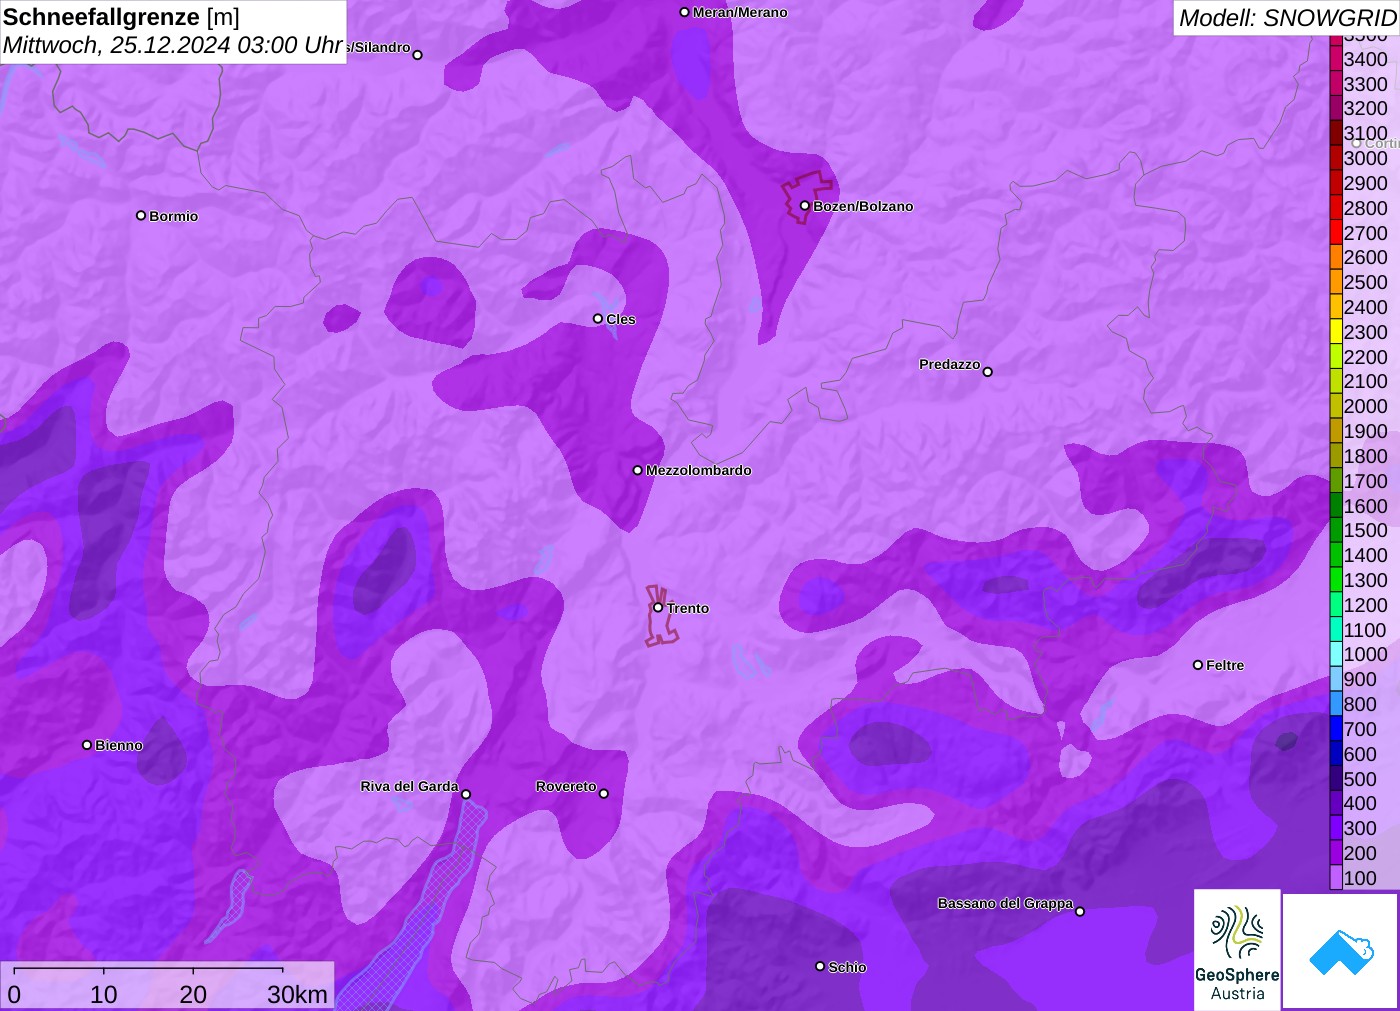The height and width of the screenshot is (1011, 1400).
Task: Pick the 3100 m dark red swatch
Action: coord(1336,133)
